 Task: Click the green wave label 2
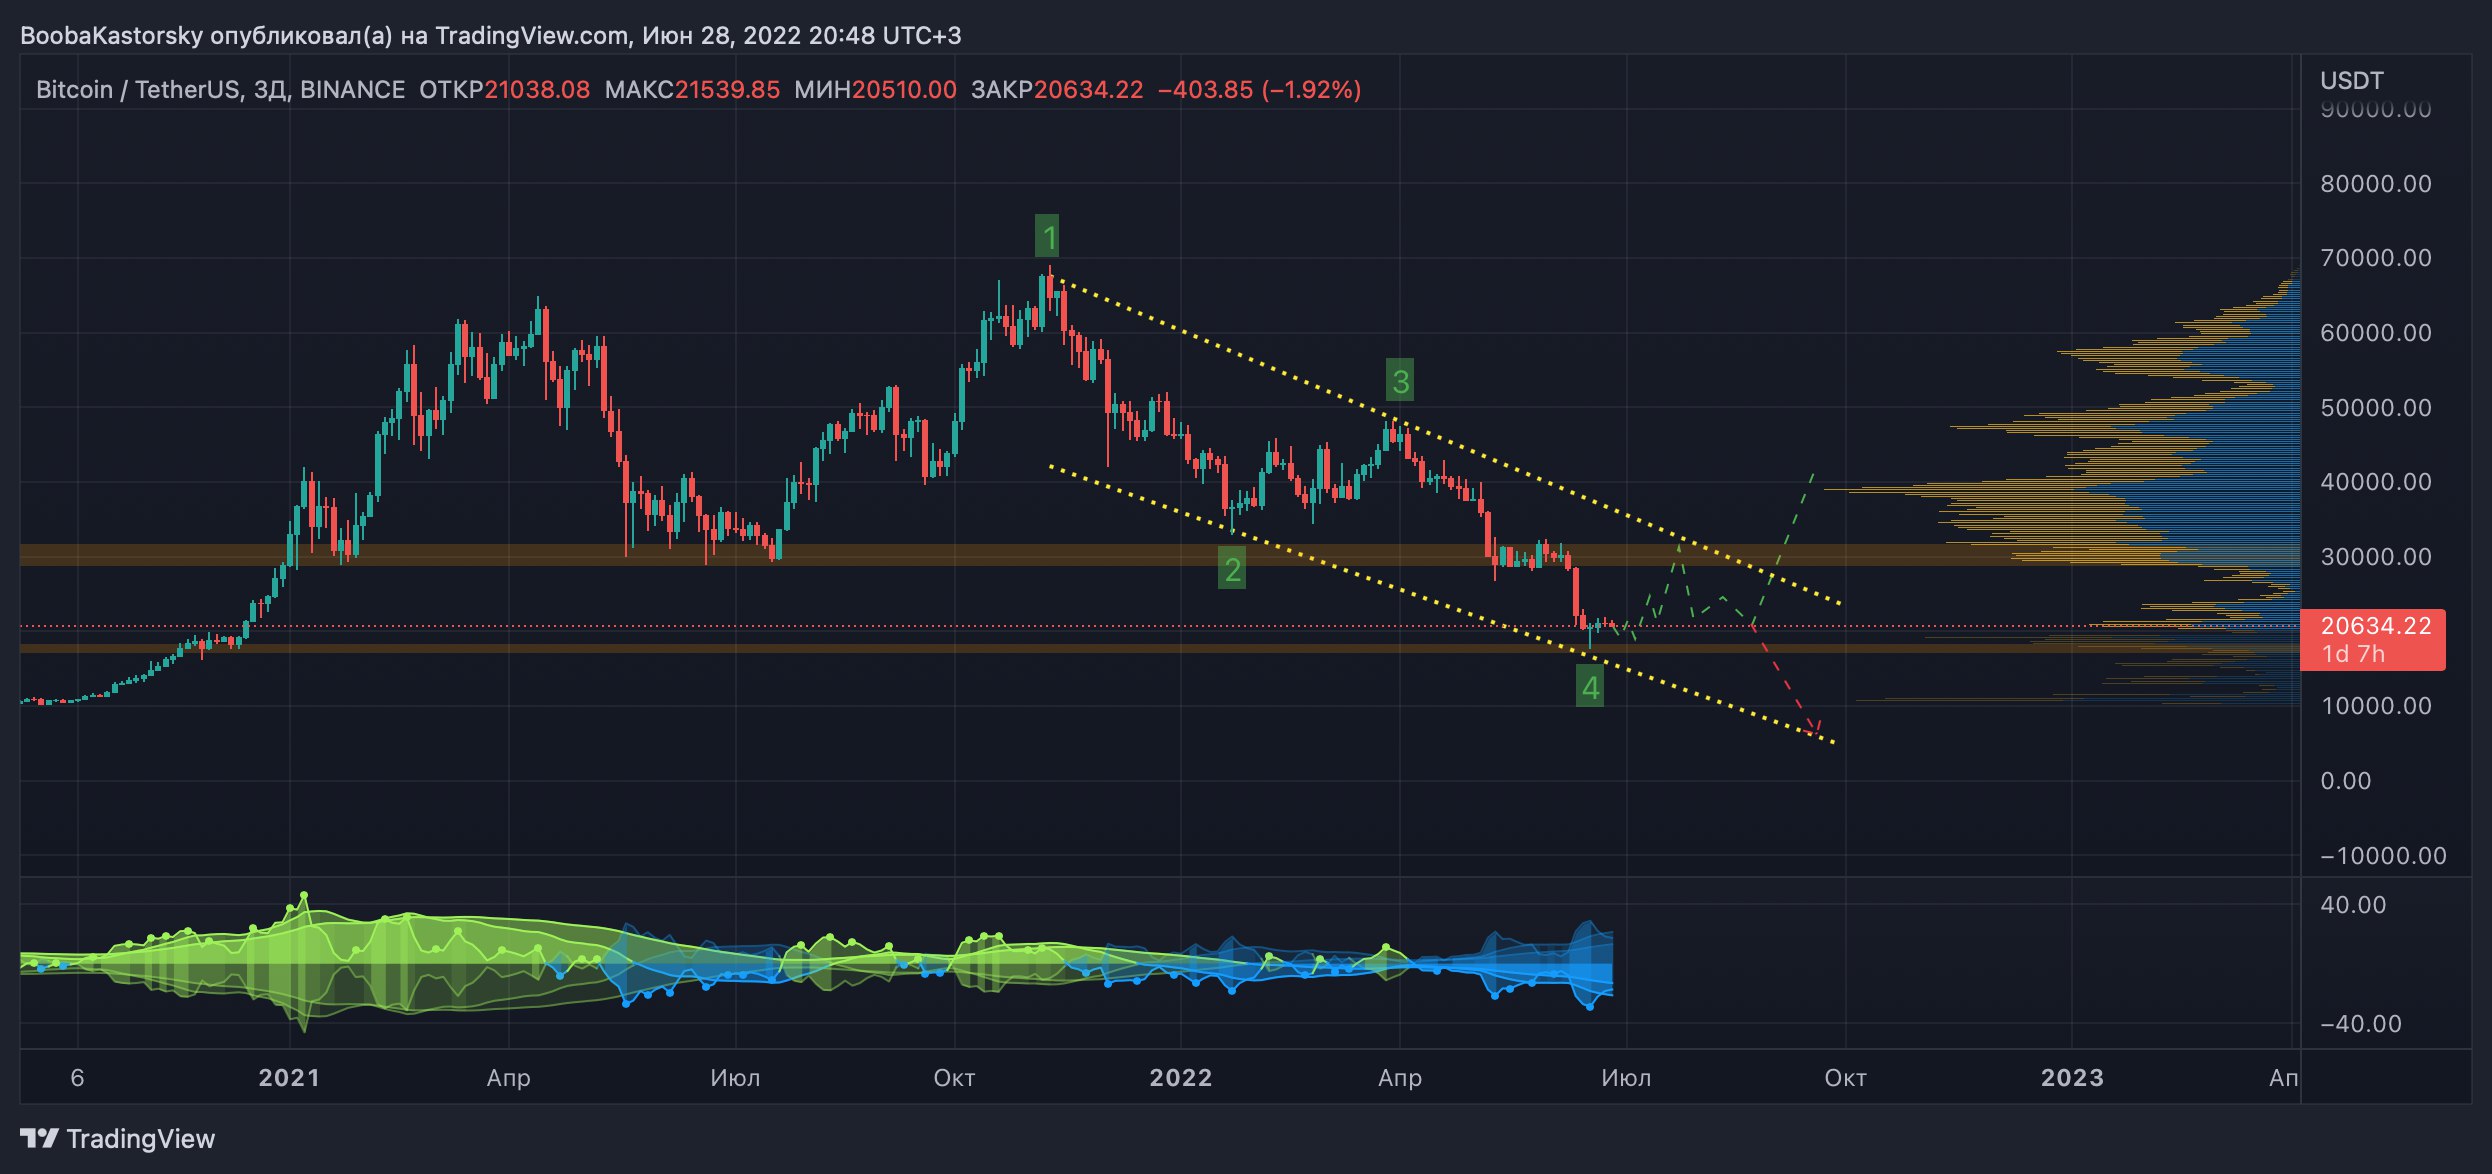pos(1232,569)
